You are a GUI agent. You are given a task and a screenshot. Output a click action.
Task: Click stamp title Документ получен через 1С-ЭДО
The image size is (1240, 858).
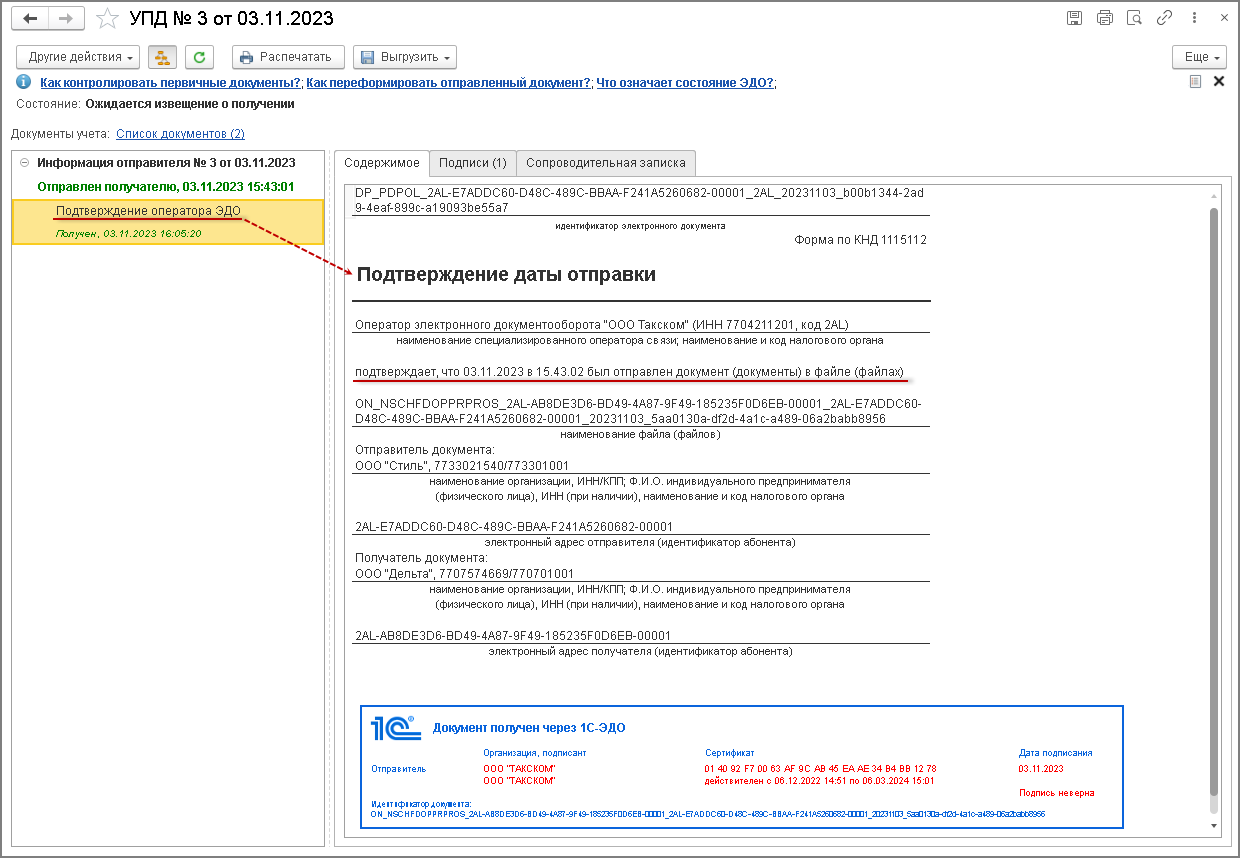pos(529,728)
